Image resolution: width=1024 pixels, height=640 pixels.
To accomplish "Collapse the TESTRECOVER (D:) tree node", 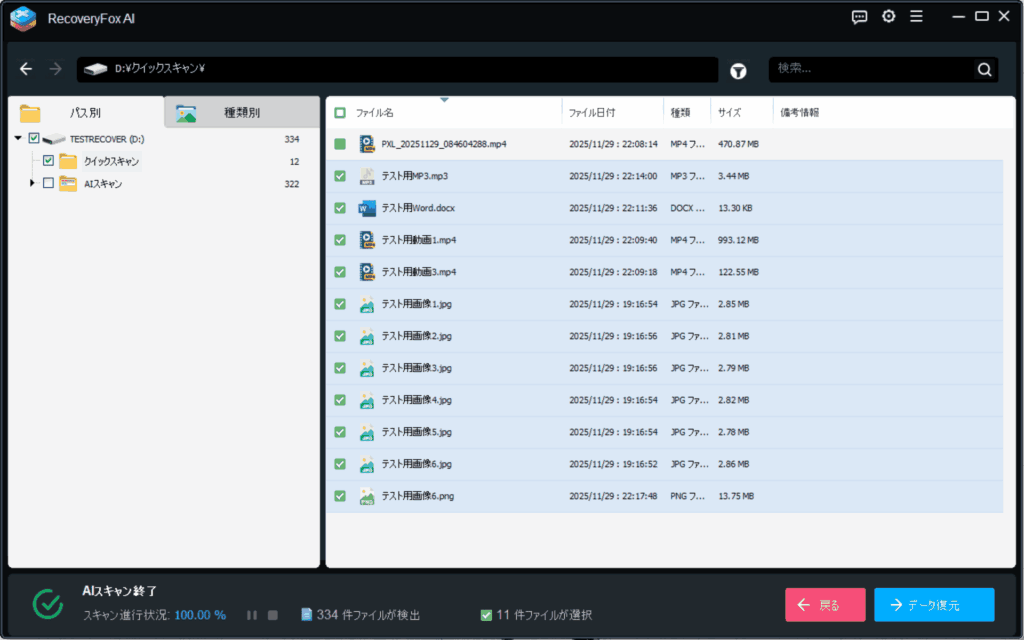I will click(x=19, y=139).
